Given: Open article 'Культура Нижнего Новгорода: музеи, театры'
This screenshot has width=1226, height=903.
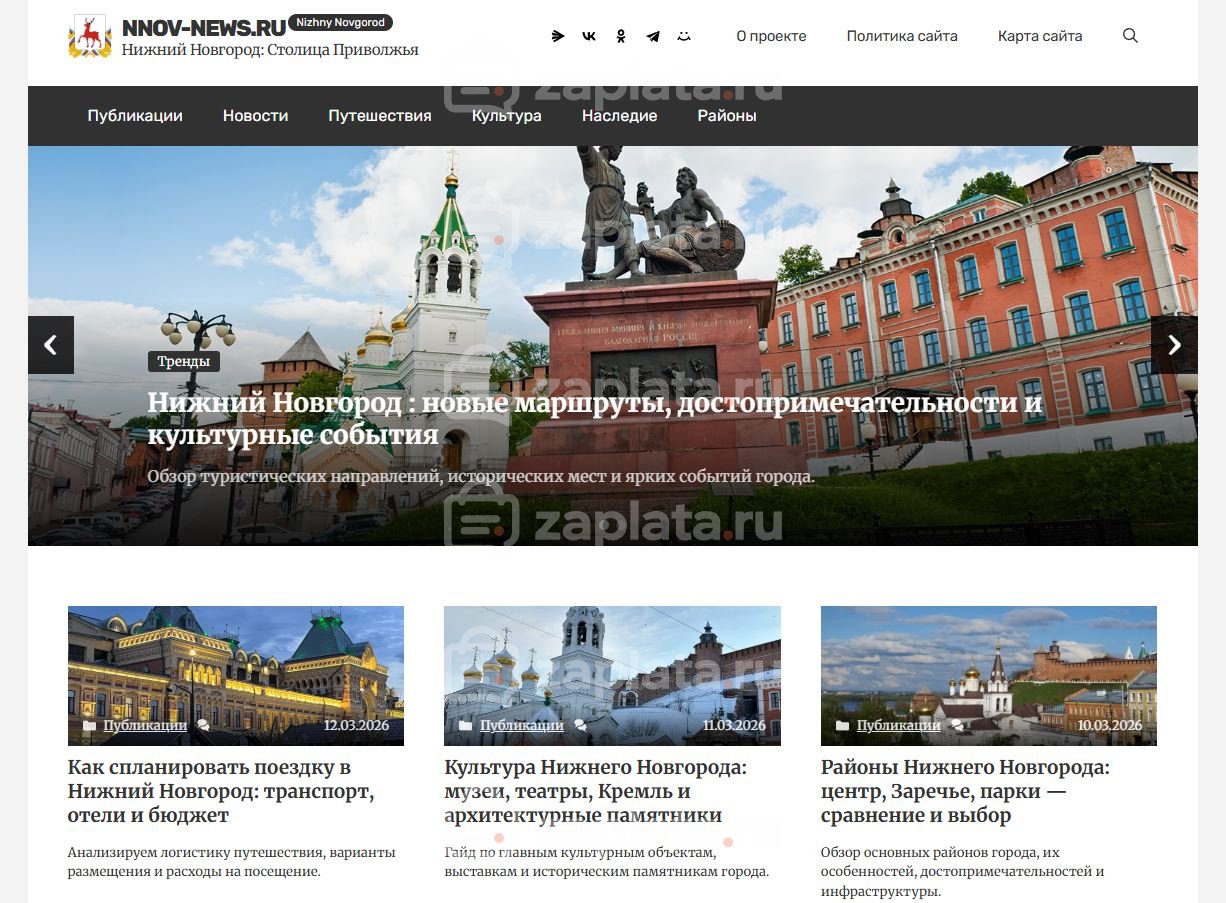Looking at the screenshot, I should [596, 792].
